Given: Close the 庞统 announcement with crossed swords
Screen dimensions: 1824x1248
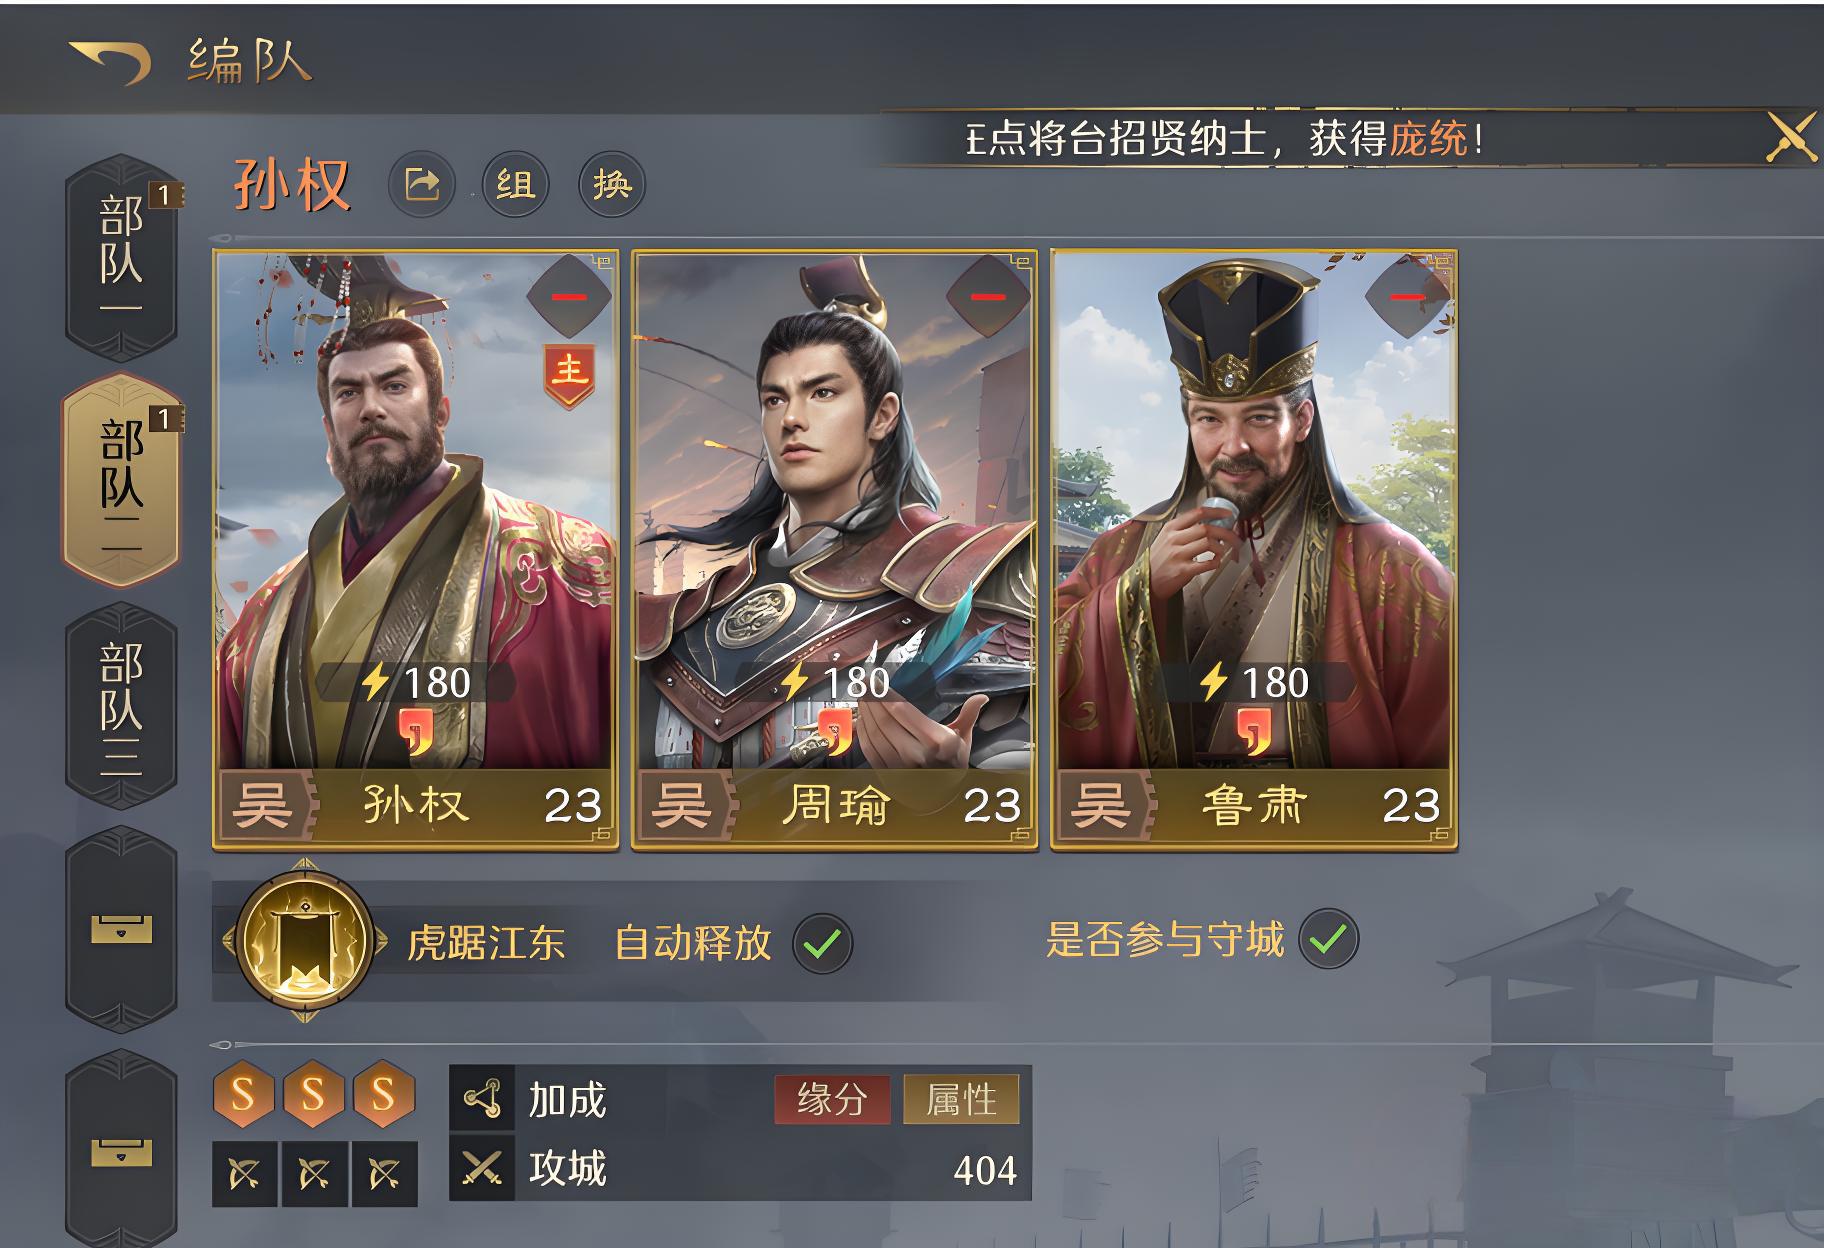Looking at the screenshot, I should 1790,138.
